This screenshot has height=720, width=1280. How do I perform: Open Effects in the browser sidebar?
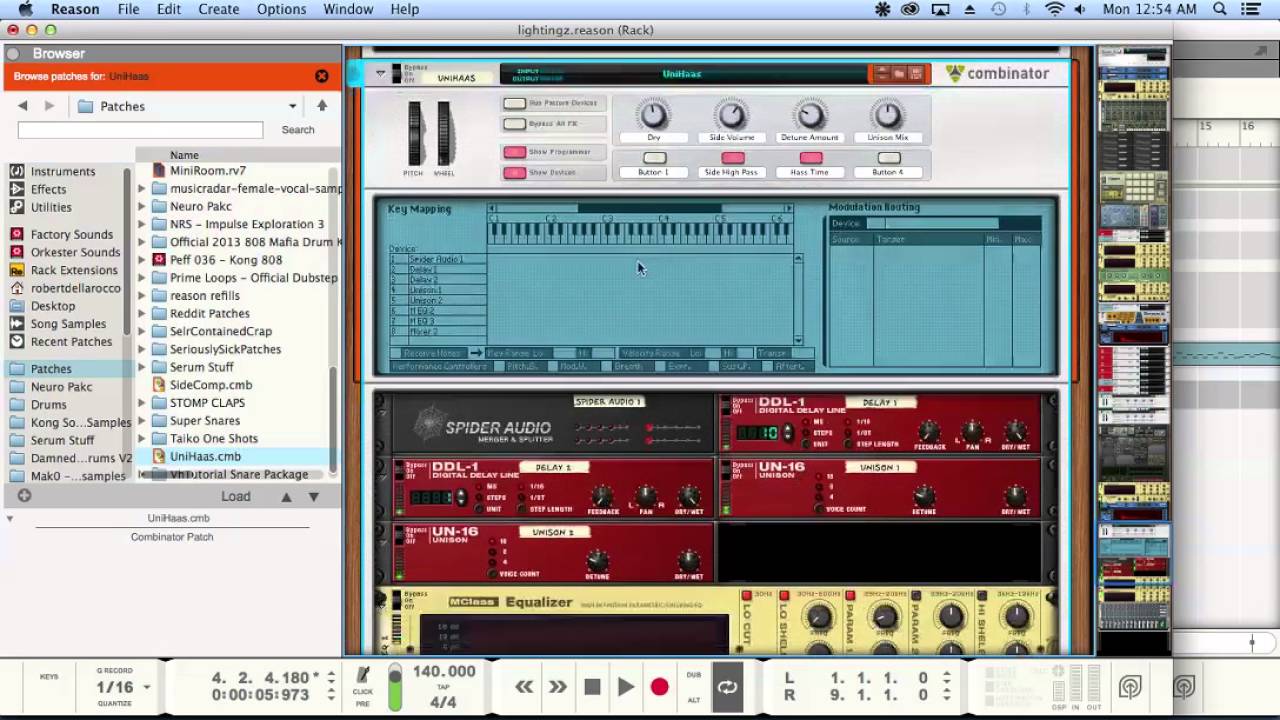coord(48,189)
